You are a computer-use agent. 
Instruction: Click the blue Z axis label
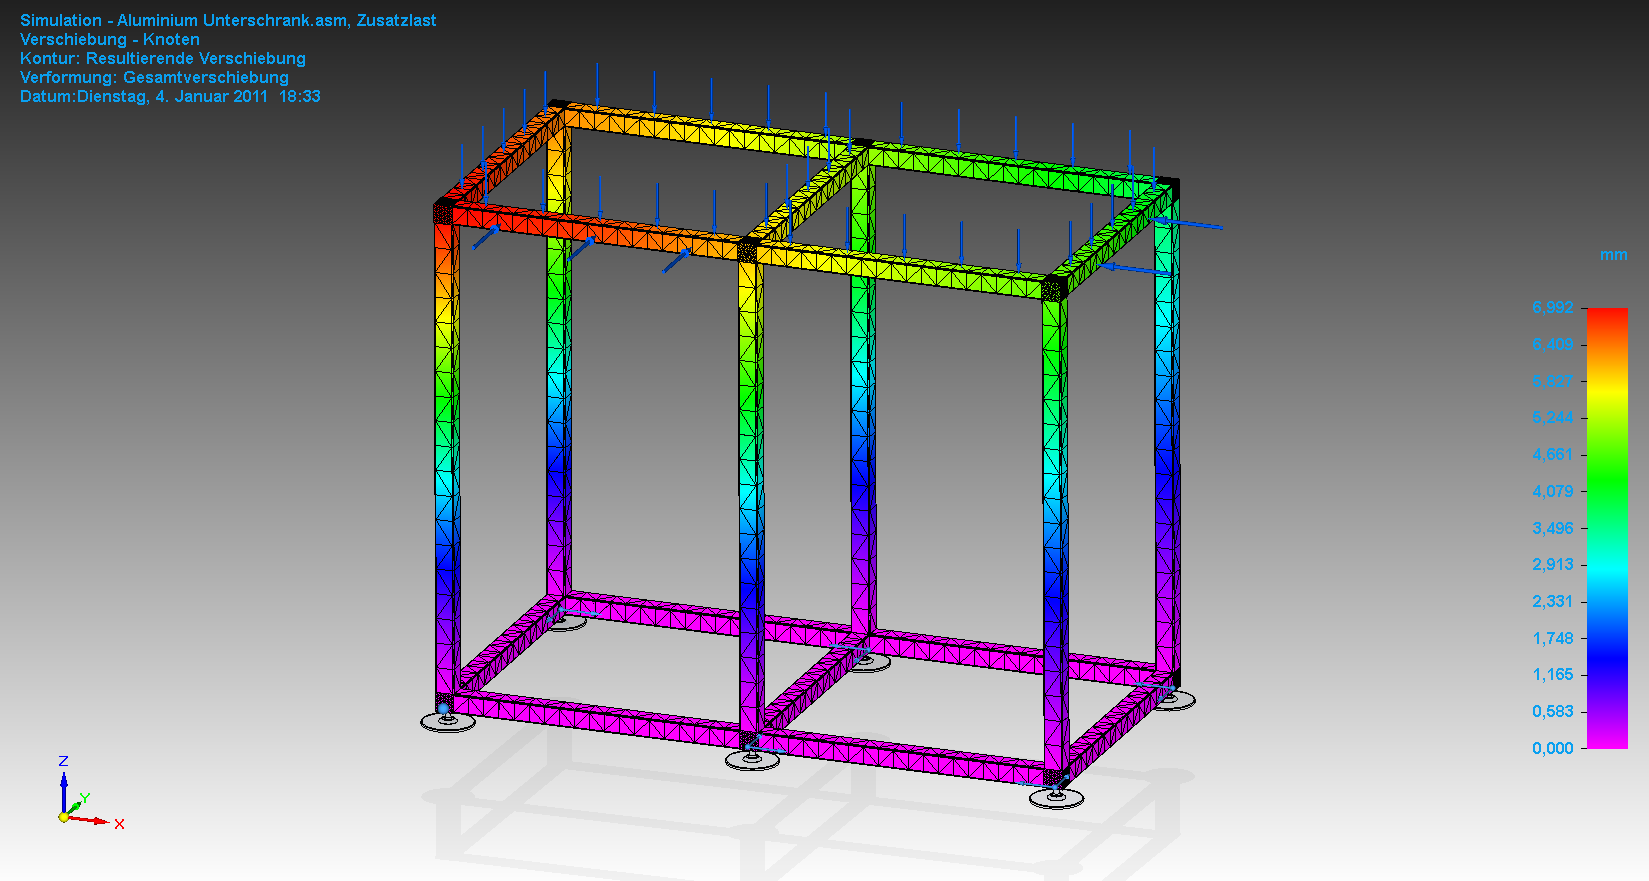point(63,762)
